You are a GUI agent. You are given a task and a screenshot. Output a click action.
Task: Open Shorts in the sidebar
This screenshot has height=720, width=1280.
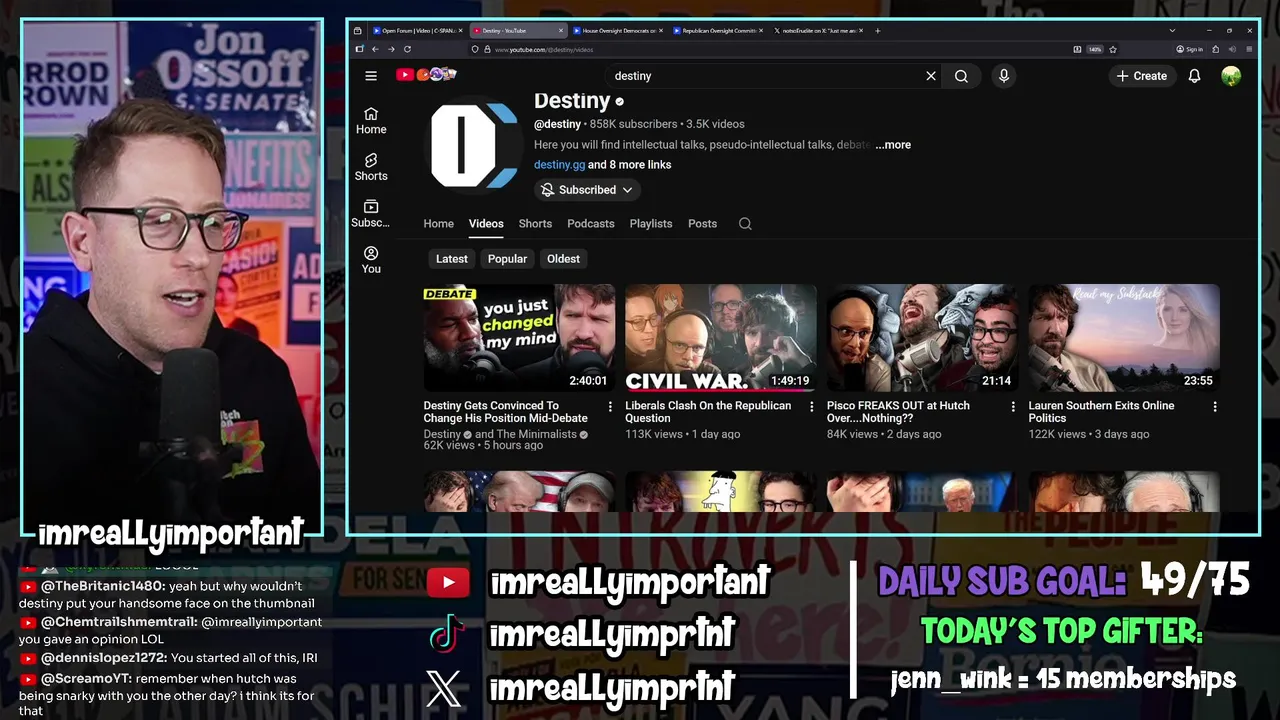pos(371,167)
